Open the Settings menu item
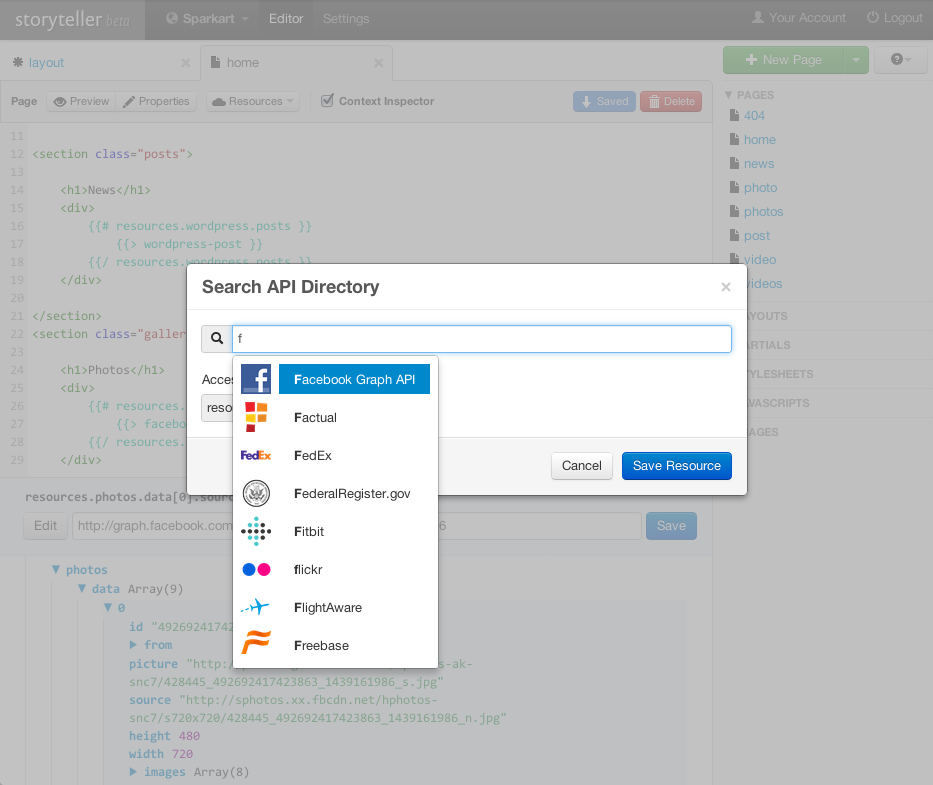933x785 pixels. (346, 18)
